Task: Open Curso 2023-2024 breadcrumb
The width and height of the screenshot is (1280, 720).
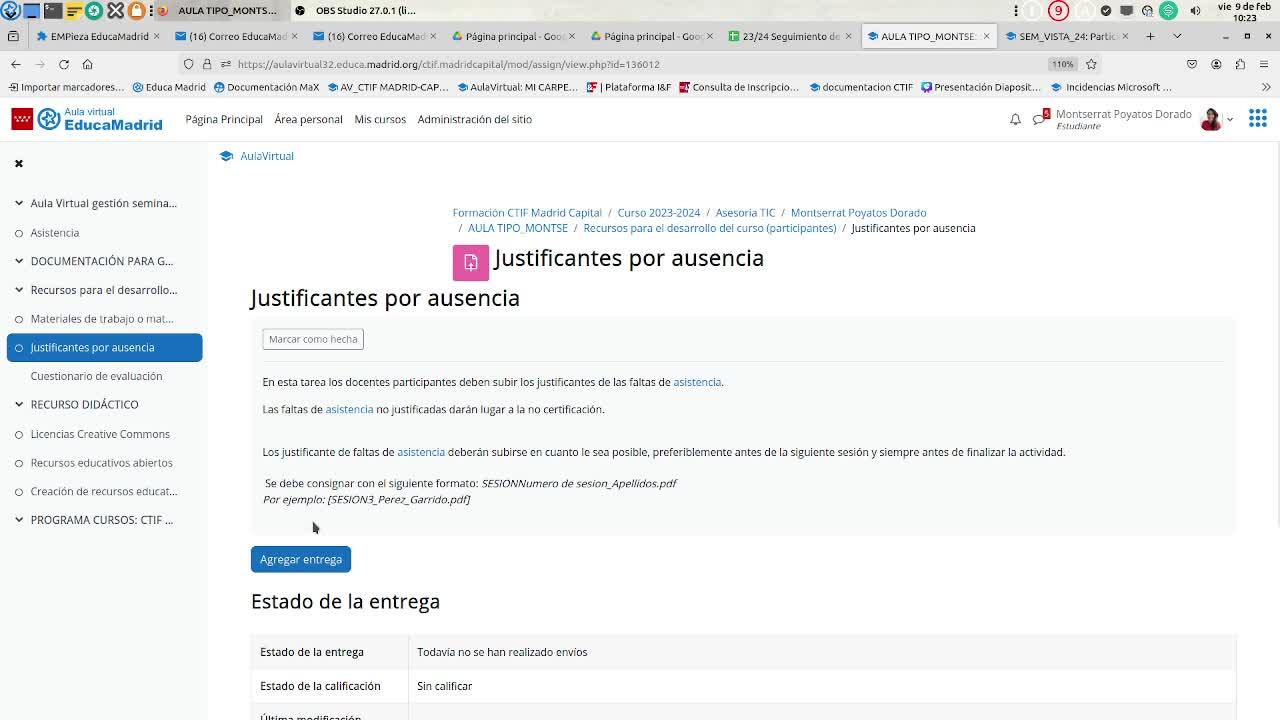Action: click(x=659, y=213)
